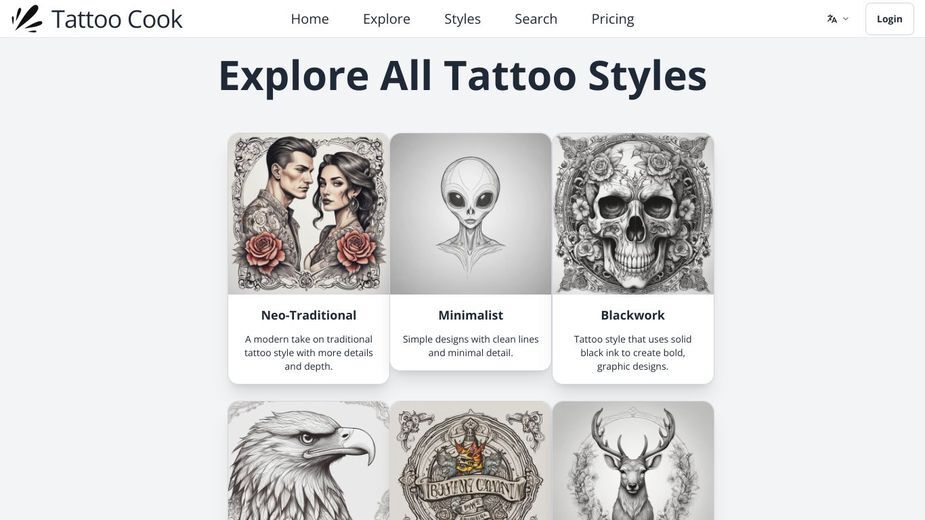Click the Tattoo Cook site title
925x520 pixels.
(117, 19)
